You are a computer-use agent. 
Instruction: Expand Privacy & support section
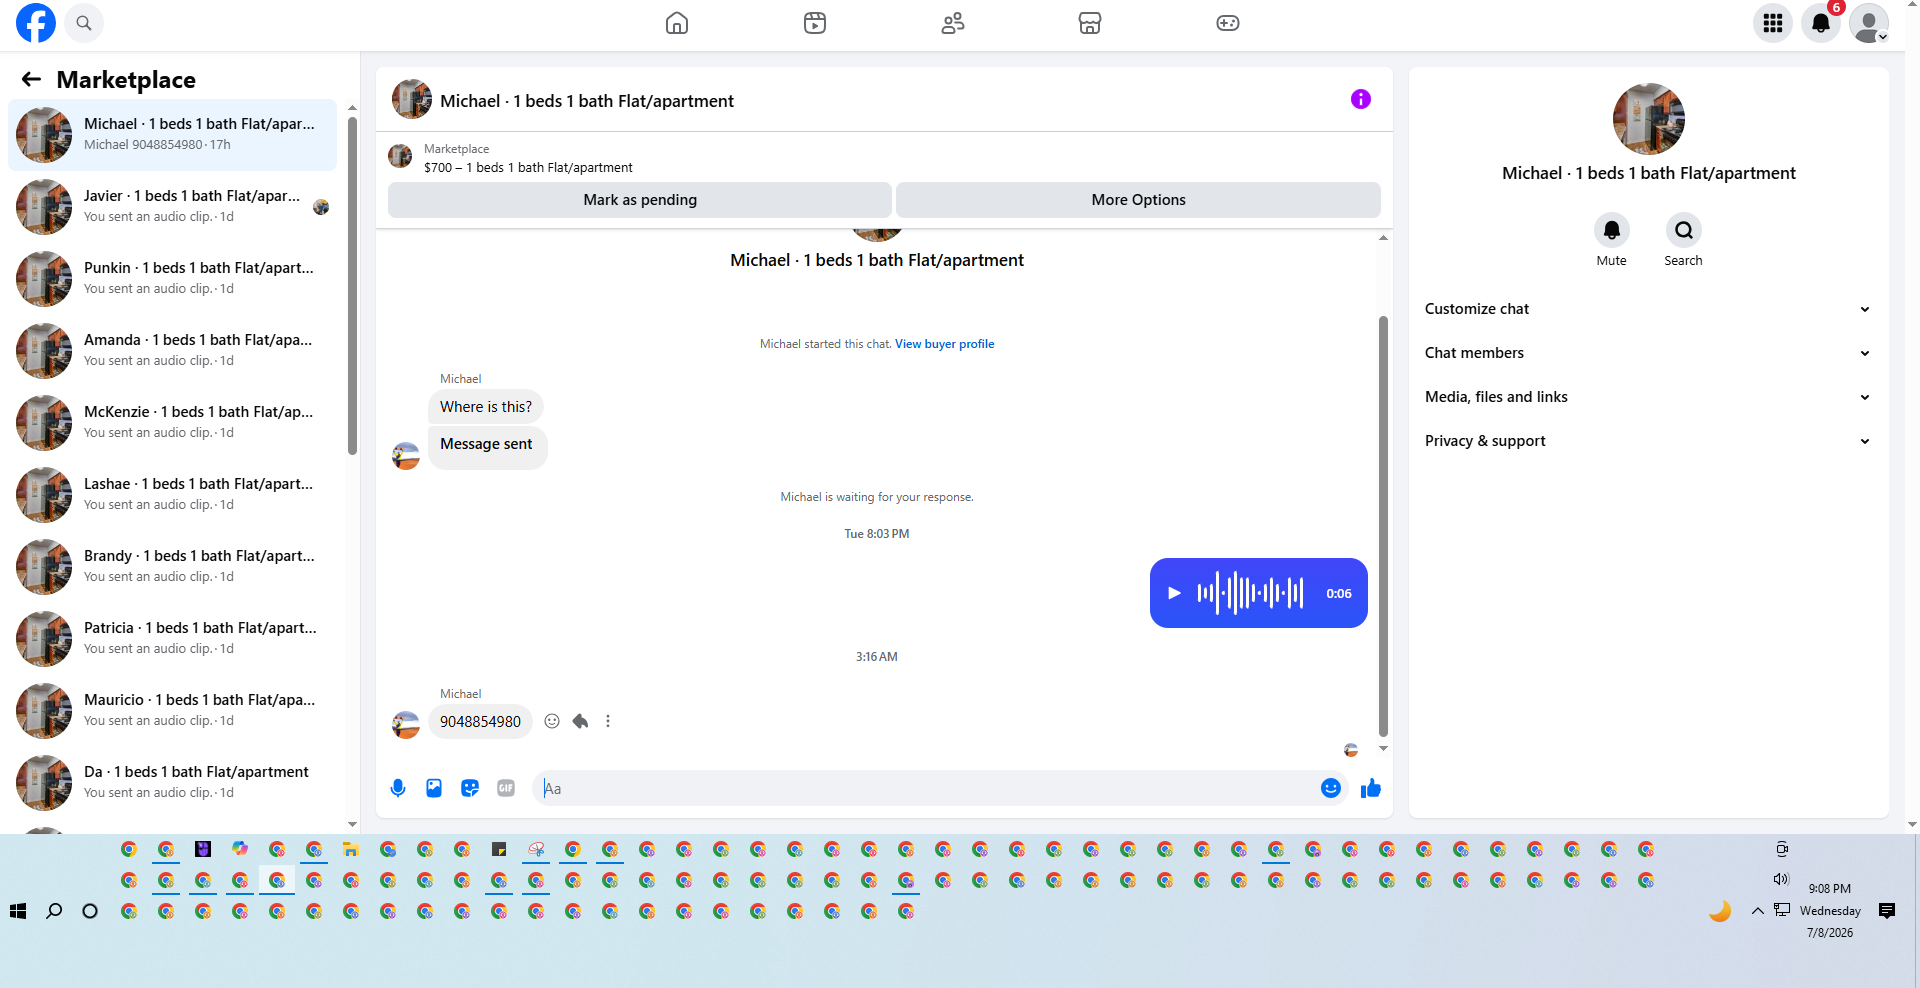pos(1648,441)
